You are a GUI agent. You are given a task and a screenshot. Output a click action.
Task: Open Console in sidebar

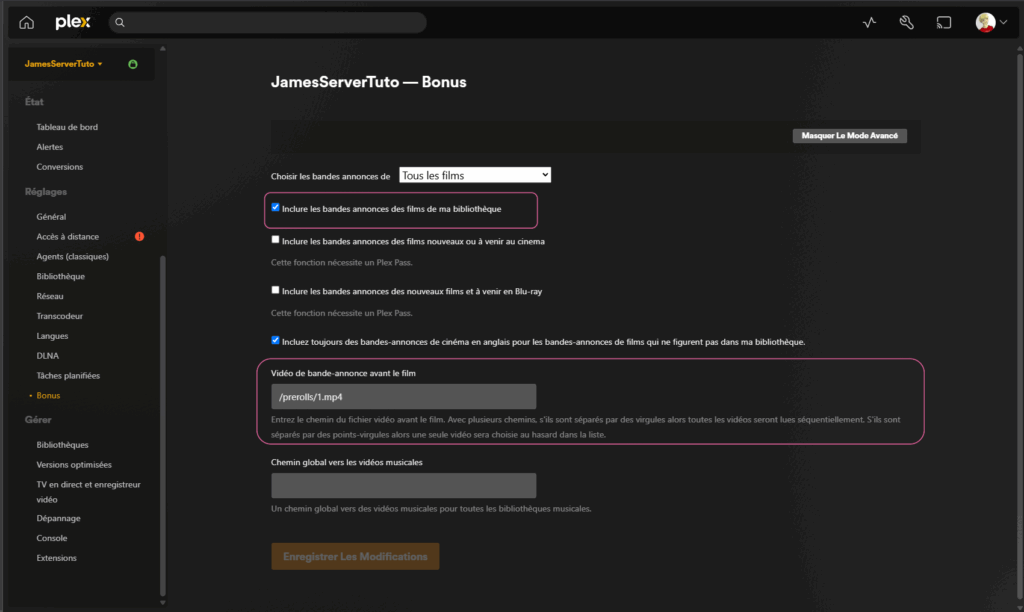52,538
